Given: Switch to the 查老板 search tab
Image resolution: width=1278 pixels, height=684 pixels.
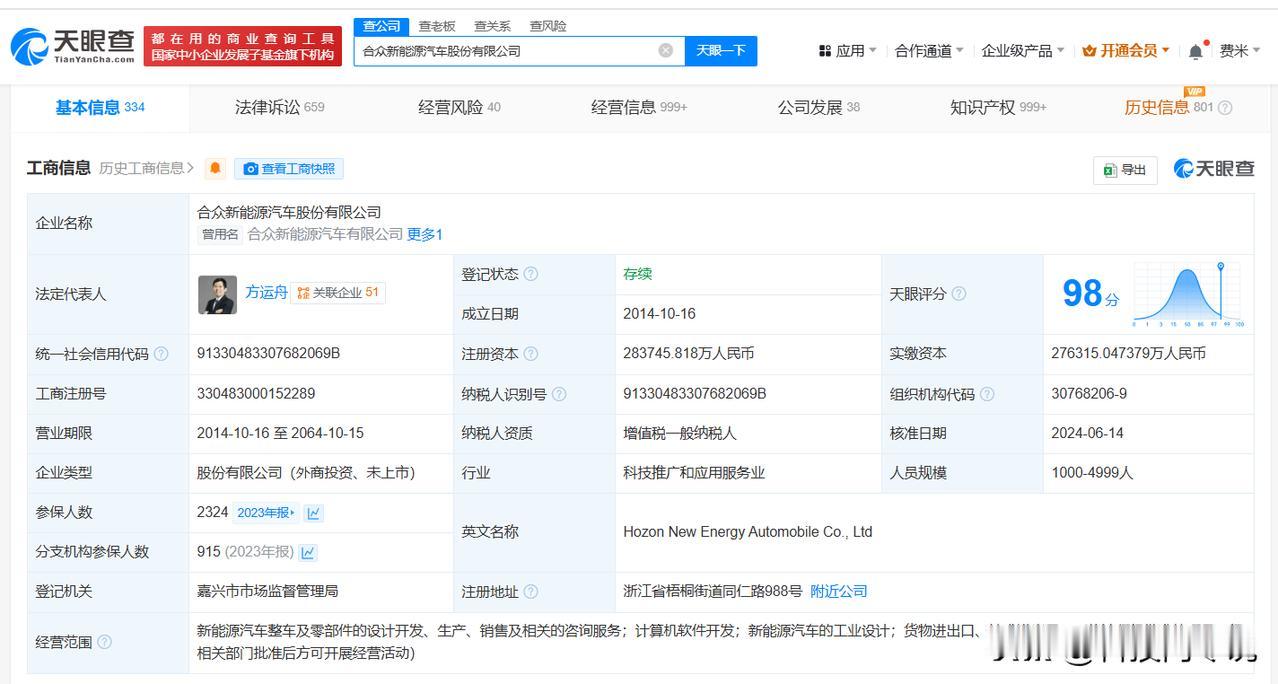Looking at the screenshot, I should point(437,26).
